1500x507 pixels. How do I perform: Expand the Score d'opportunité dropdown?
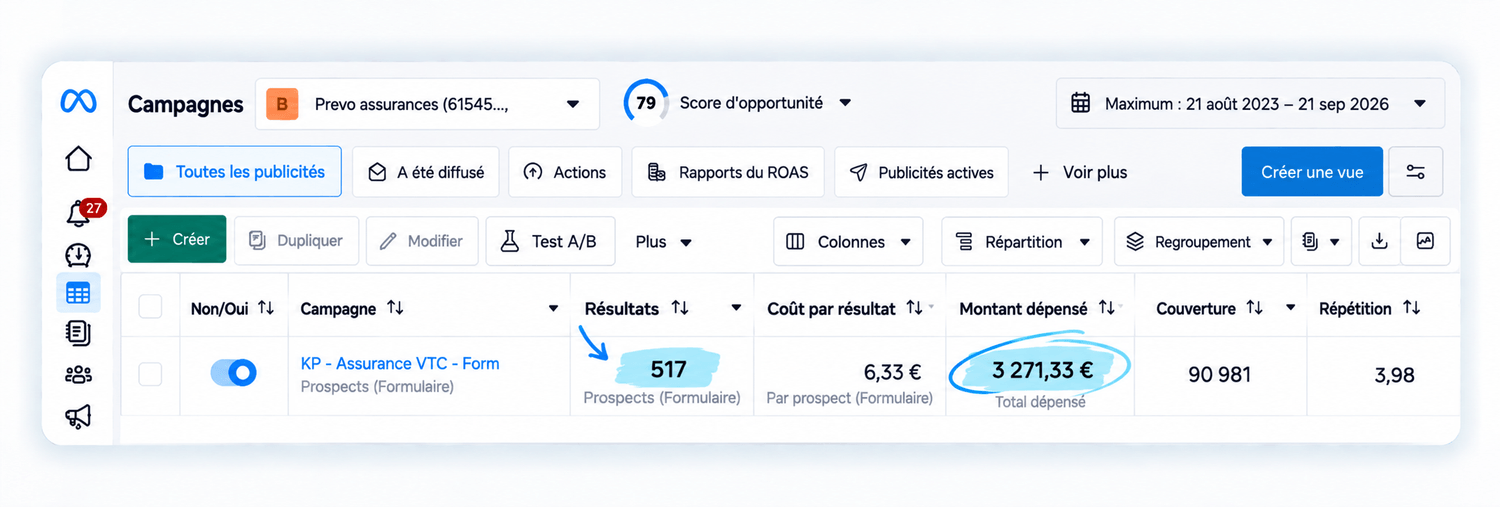click(x=845, y=103)
